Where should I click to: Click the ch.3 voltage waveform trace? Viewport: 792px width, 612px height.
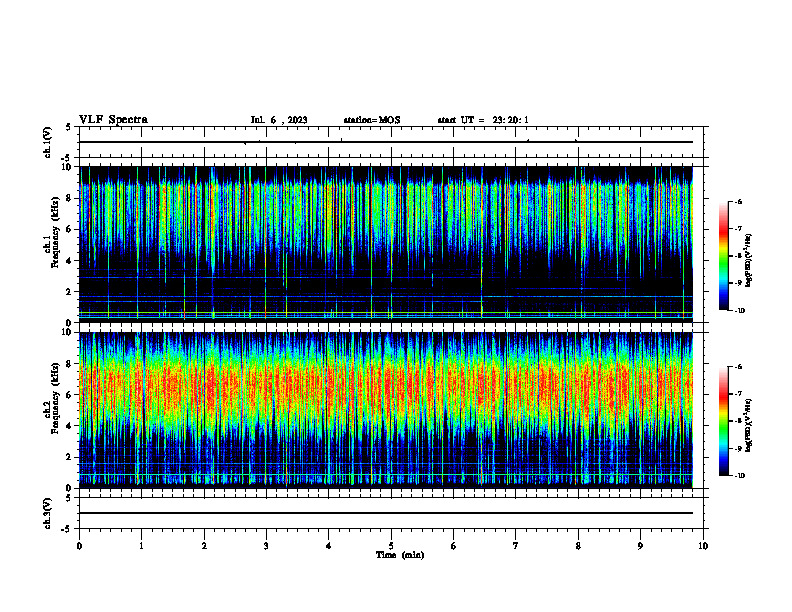[386, 513]
